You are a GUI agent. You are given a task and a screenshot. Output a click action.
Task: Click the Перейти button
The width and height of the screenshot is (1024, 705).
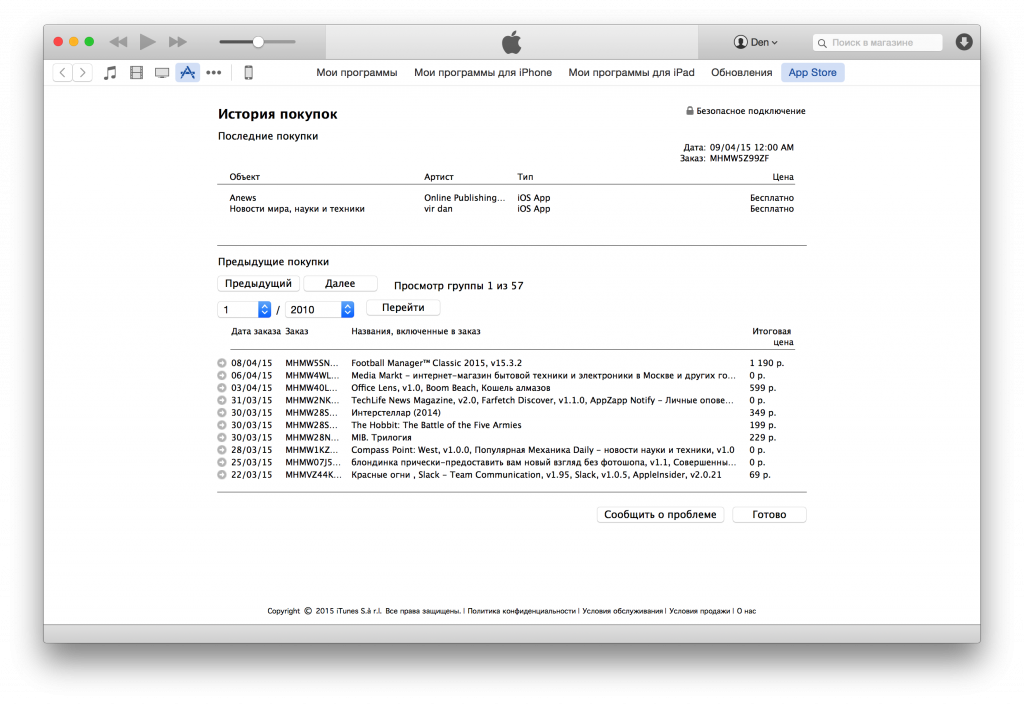click(x=403, y=307)
